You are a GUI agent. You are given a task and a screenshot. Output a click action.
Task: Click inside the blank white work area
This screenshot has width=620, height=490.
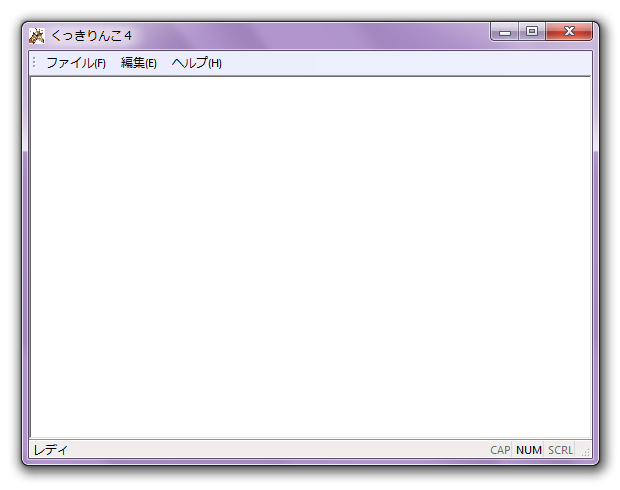pos(310,257)
